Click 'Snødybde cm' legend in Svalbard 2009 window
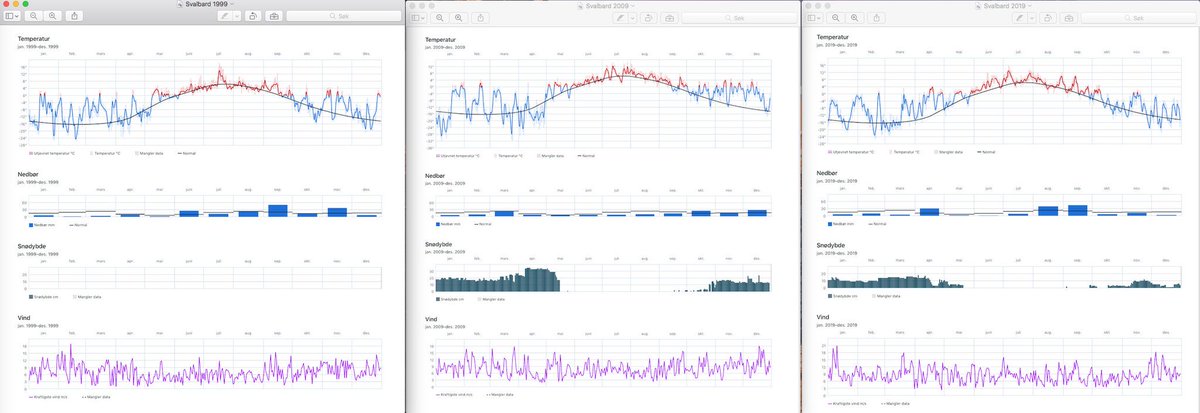 pos(453,300)
